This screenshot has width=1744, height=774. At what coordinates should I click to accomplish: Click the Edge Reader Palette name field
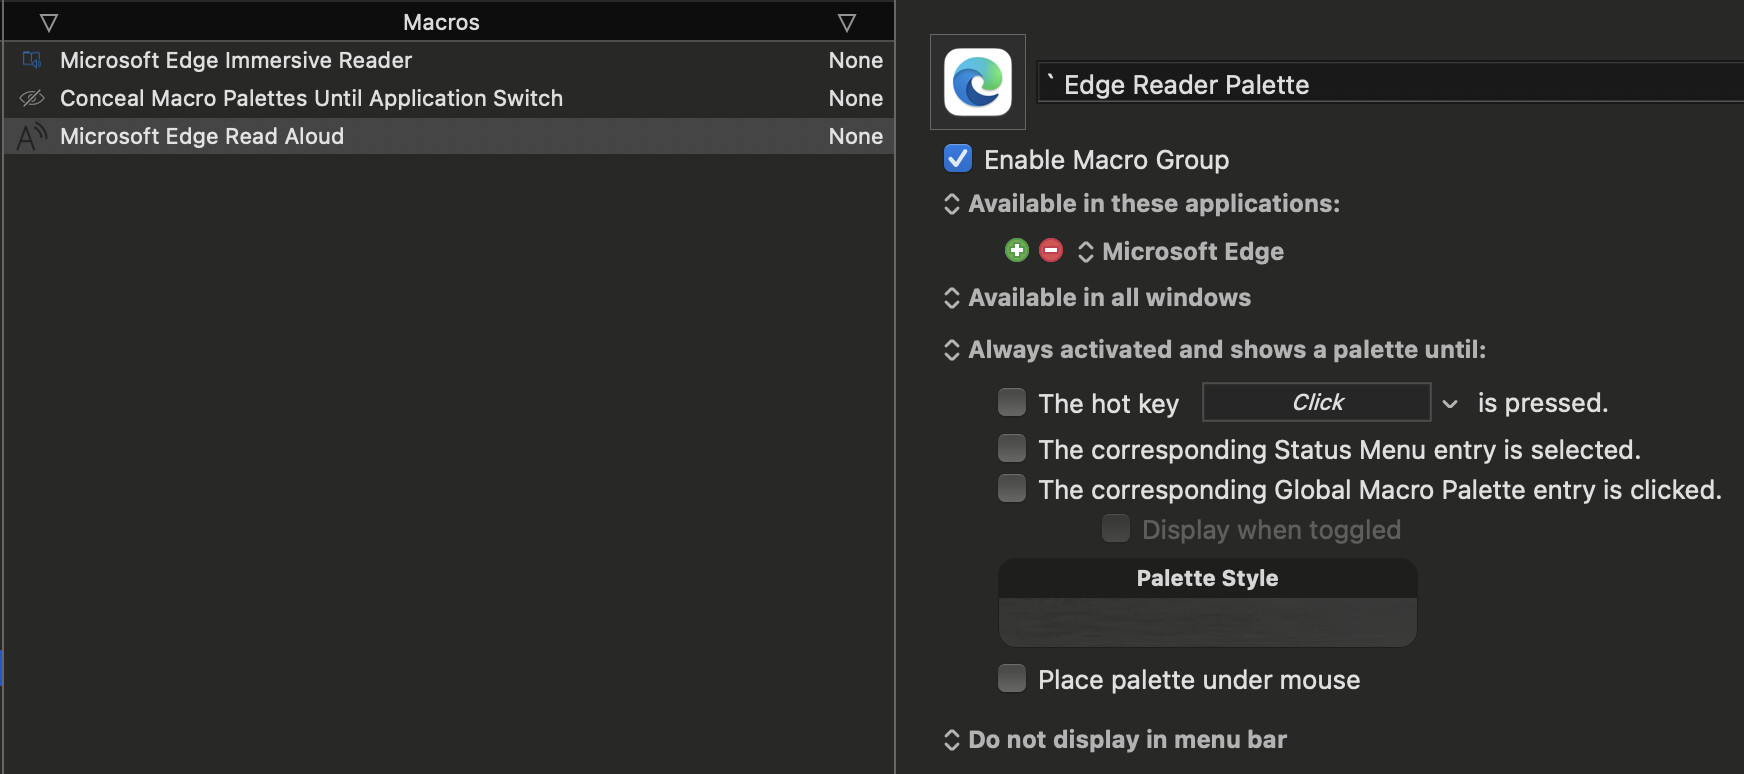click(x=1391, y=83)
